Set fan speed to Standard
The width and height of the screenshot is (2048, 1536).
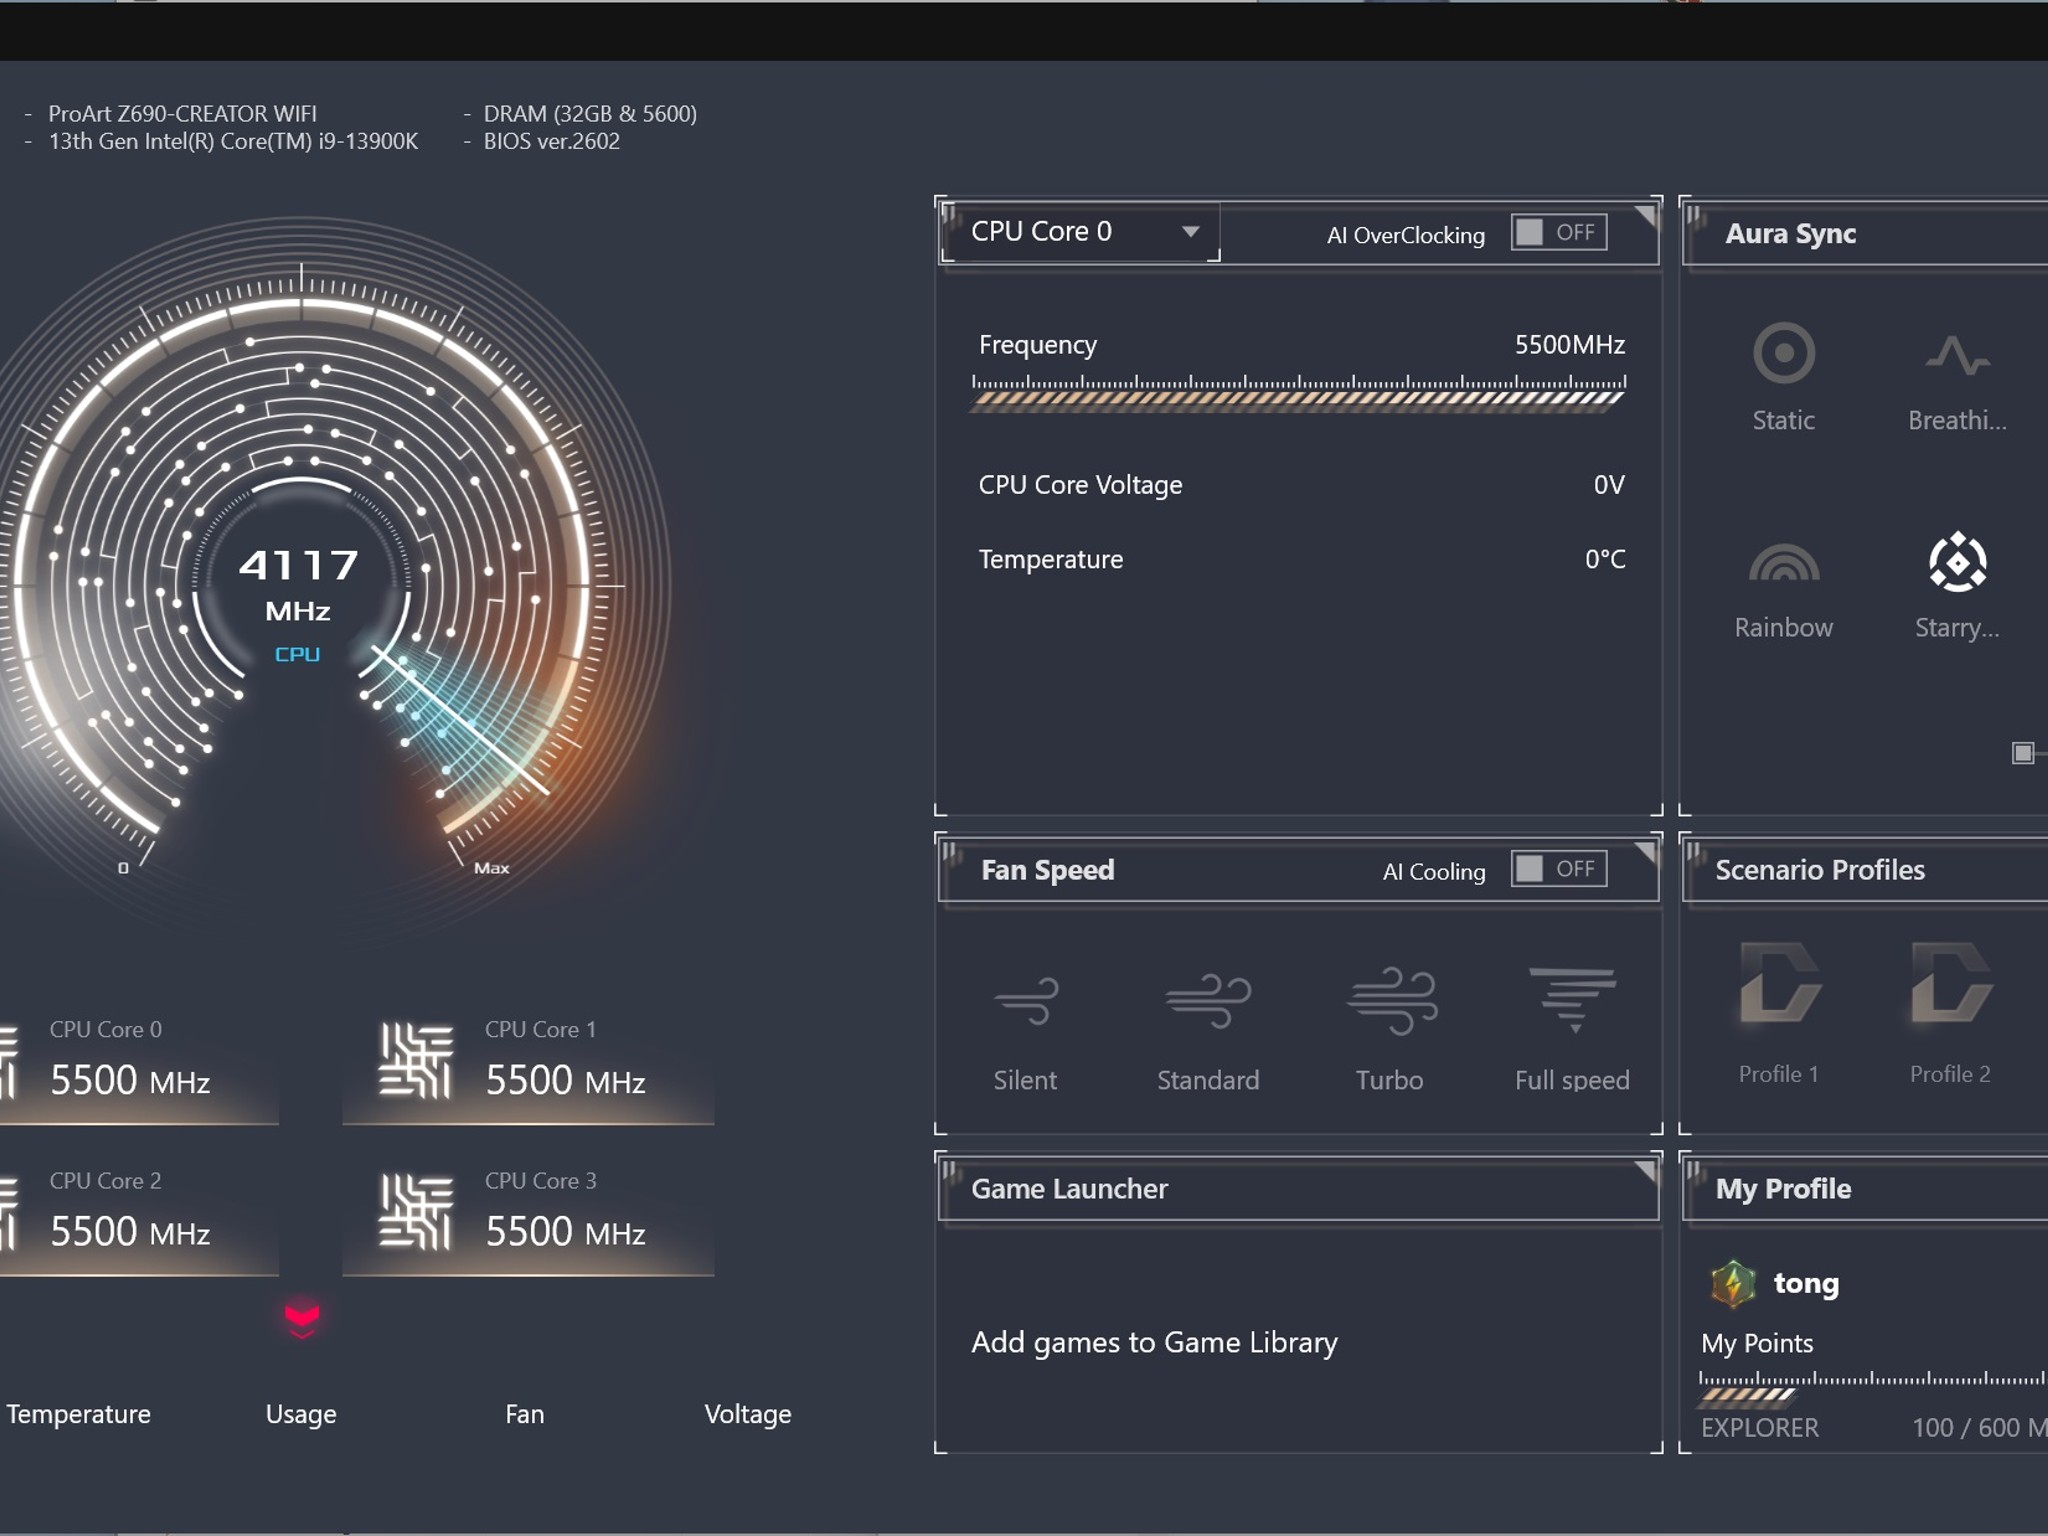click(1208, 1001)
